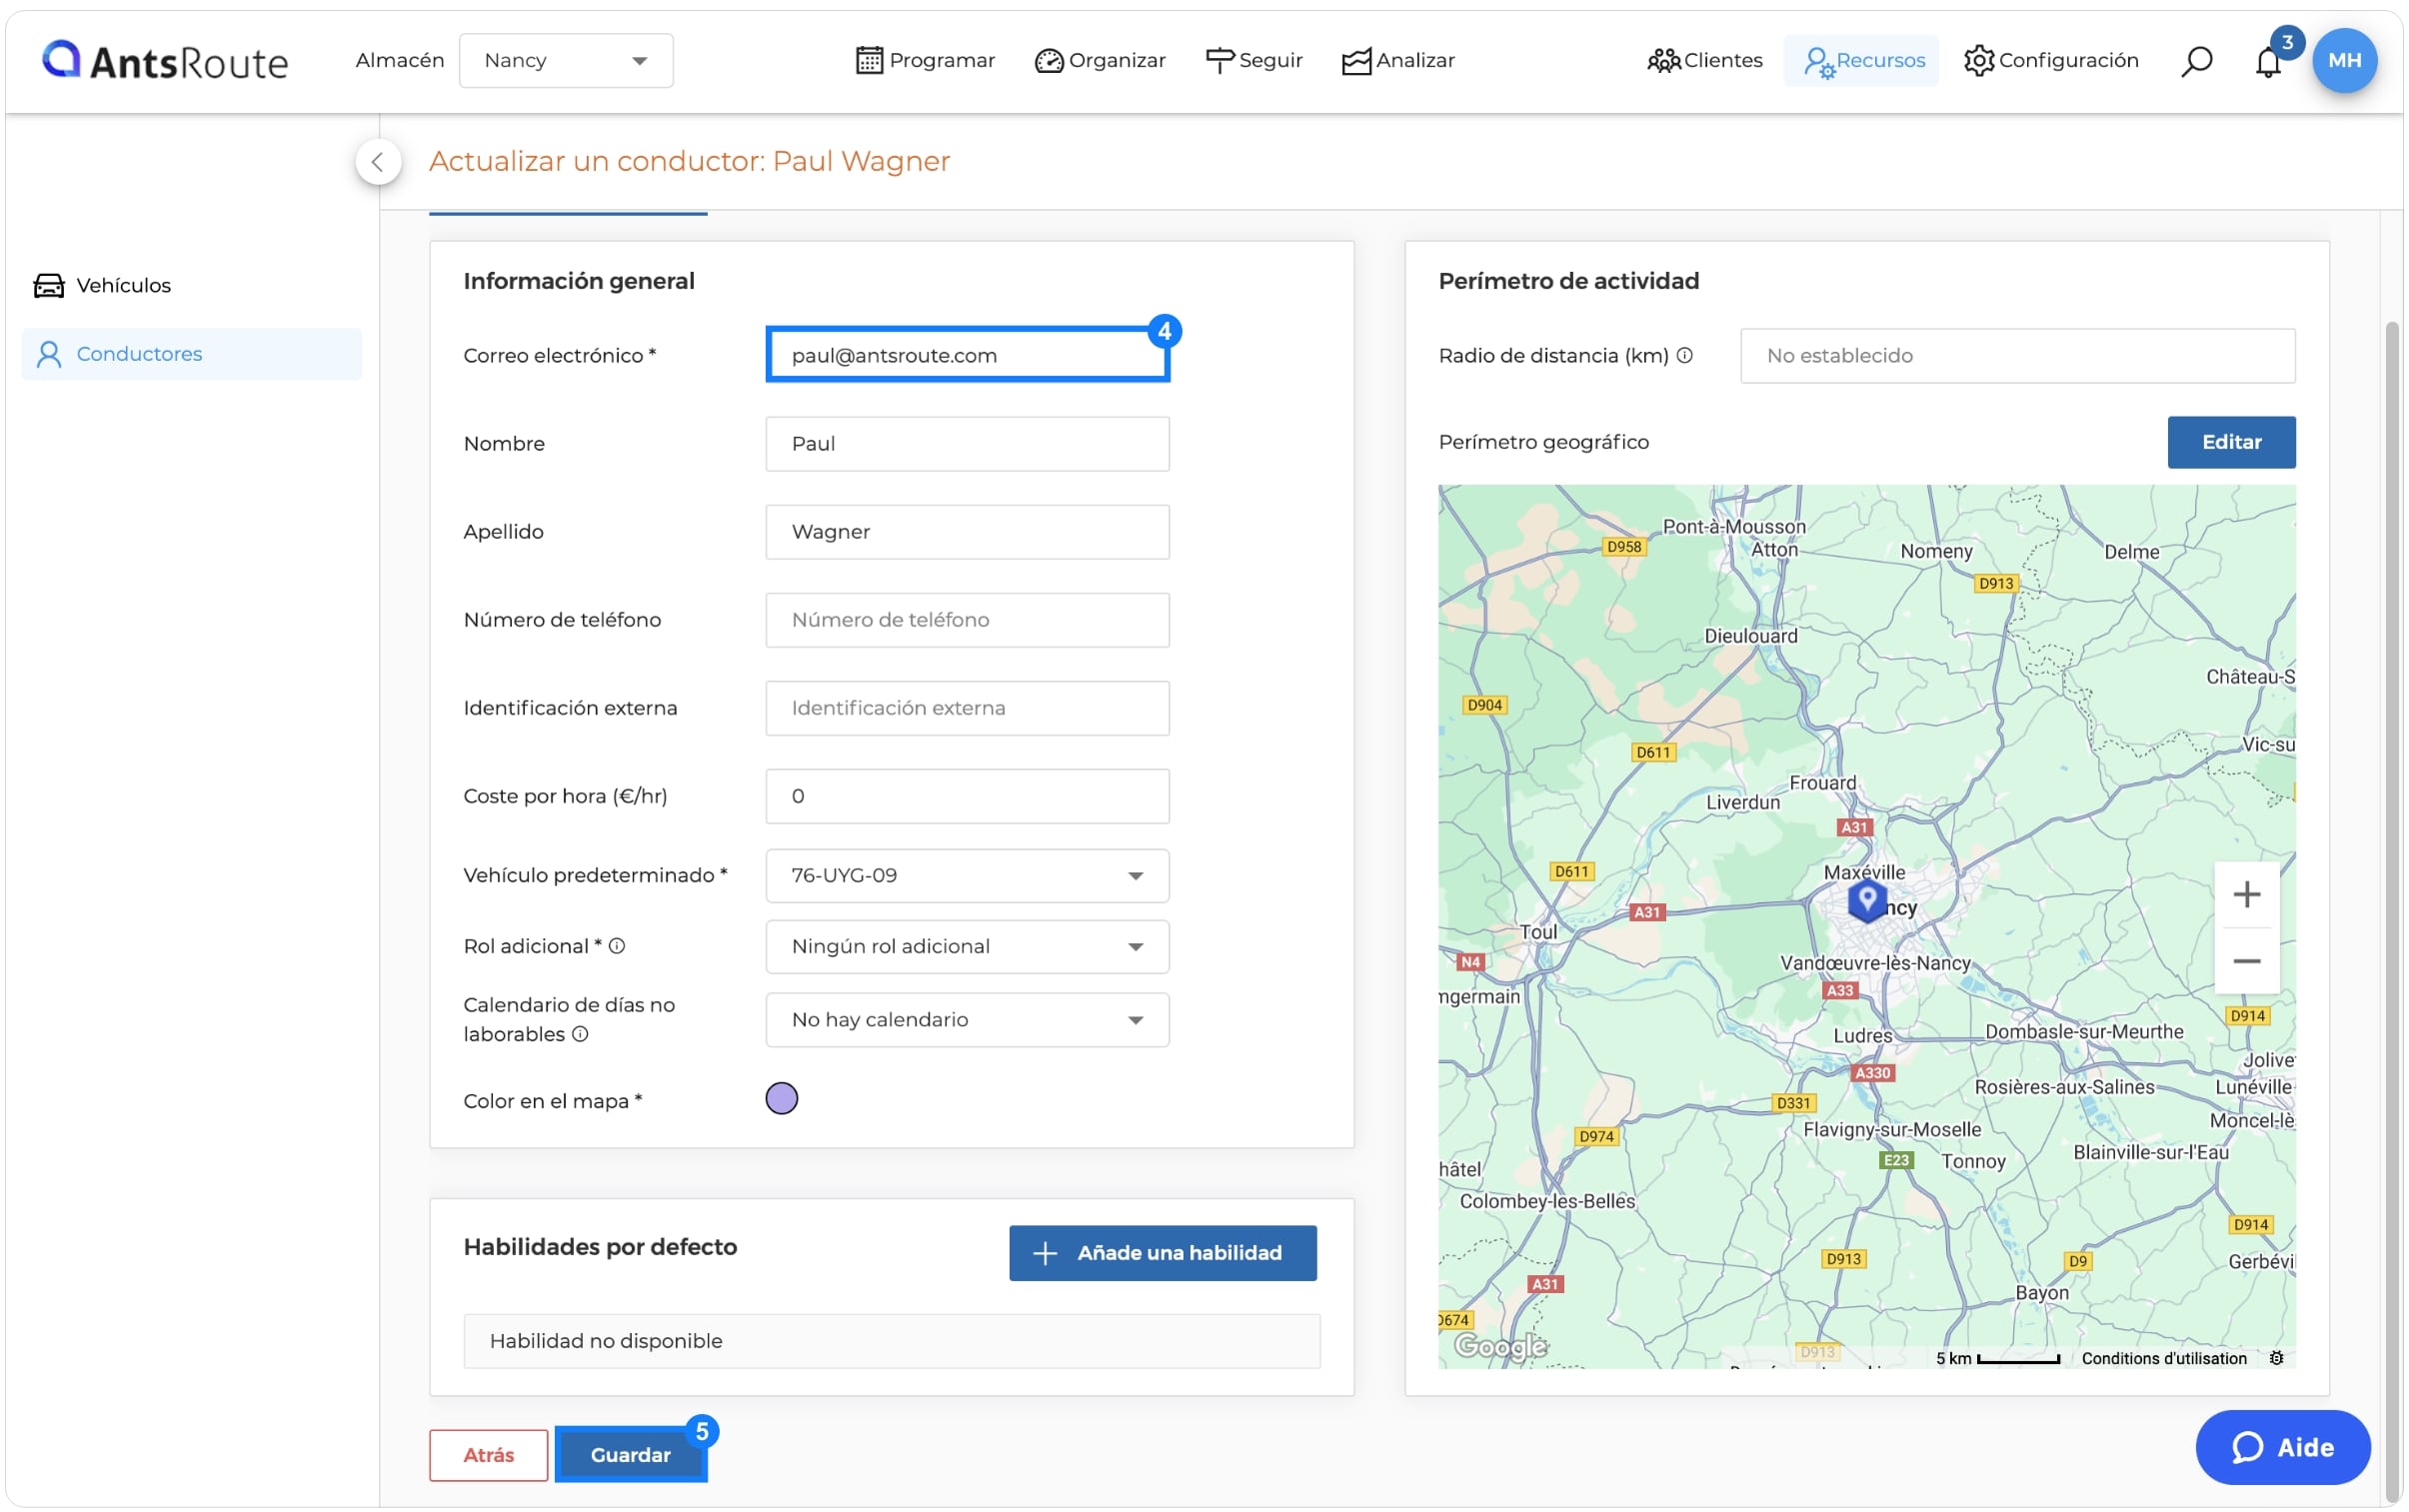Click the Guardar button
Image resolution: width=2409 pixels, height=1512 pixels.
[x=630, y=1454]
